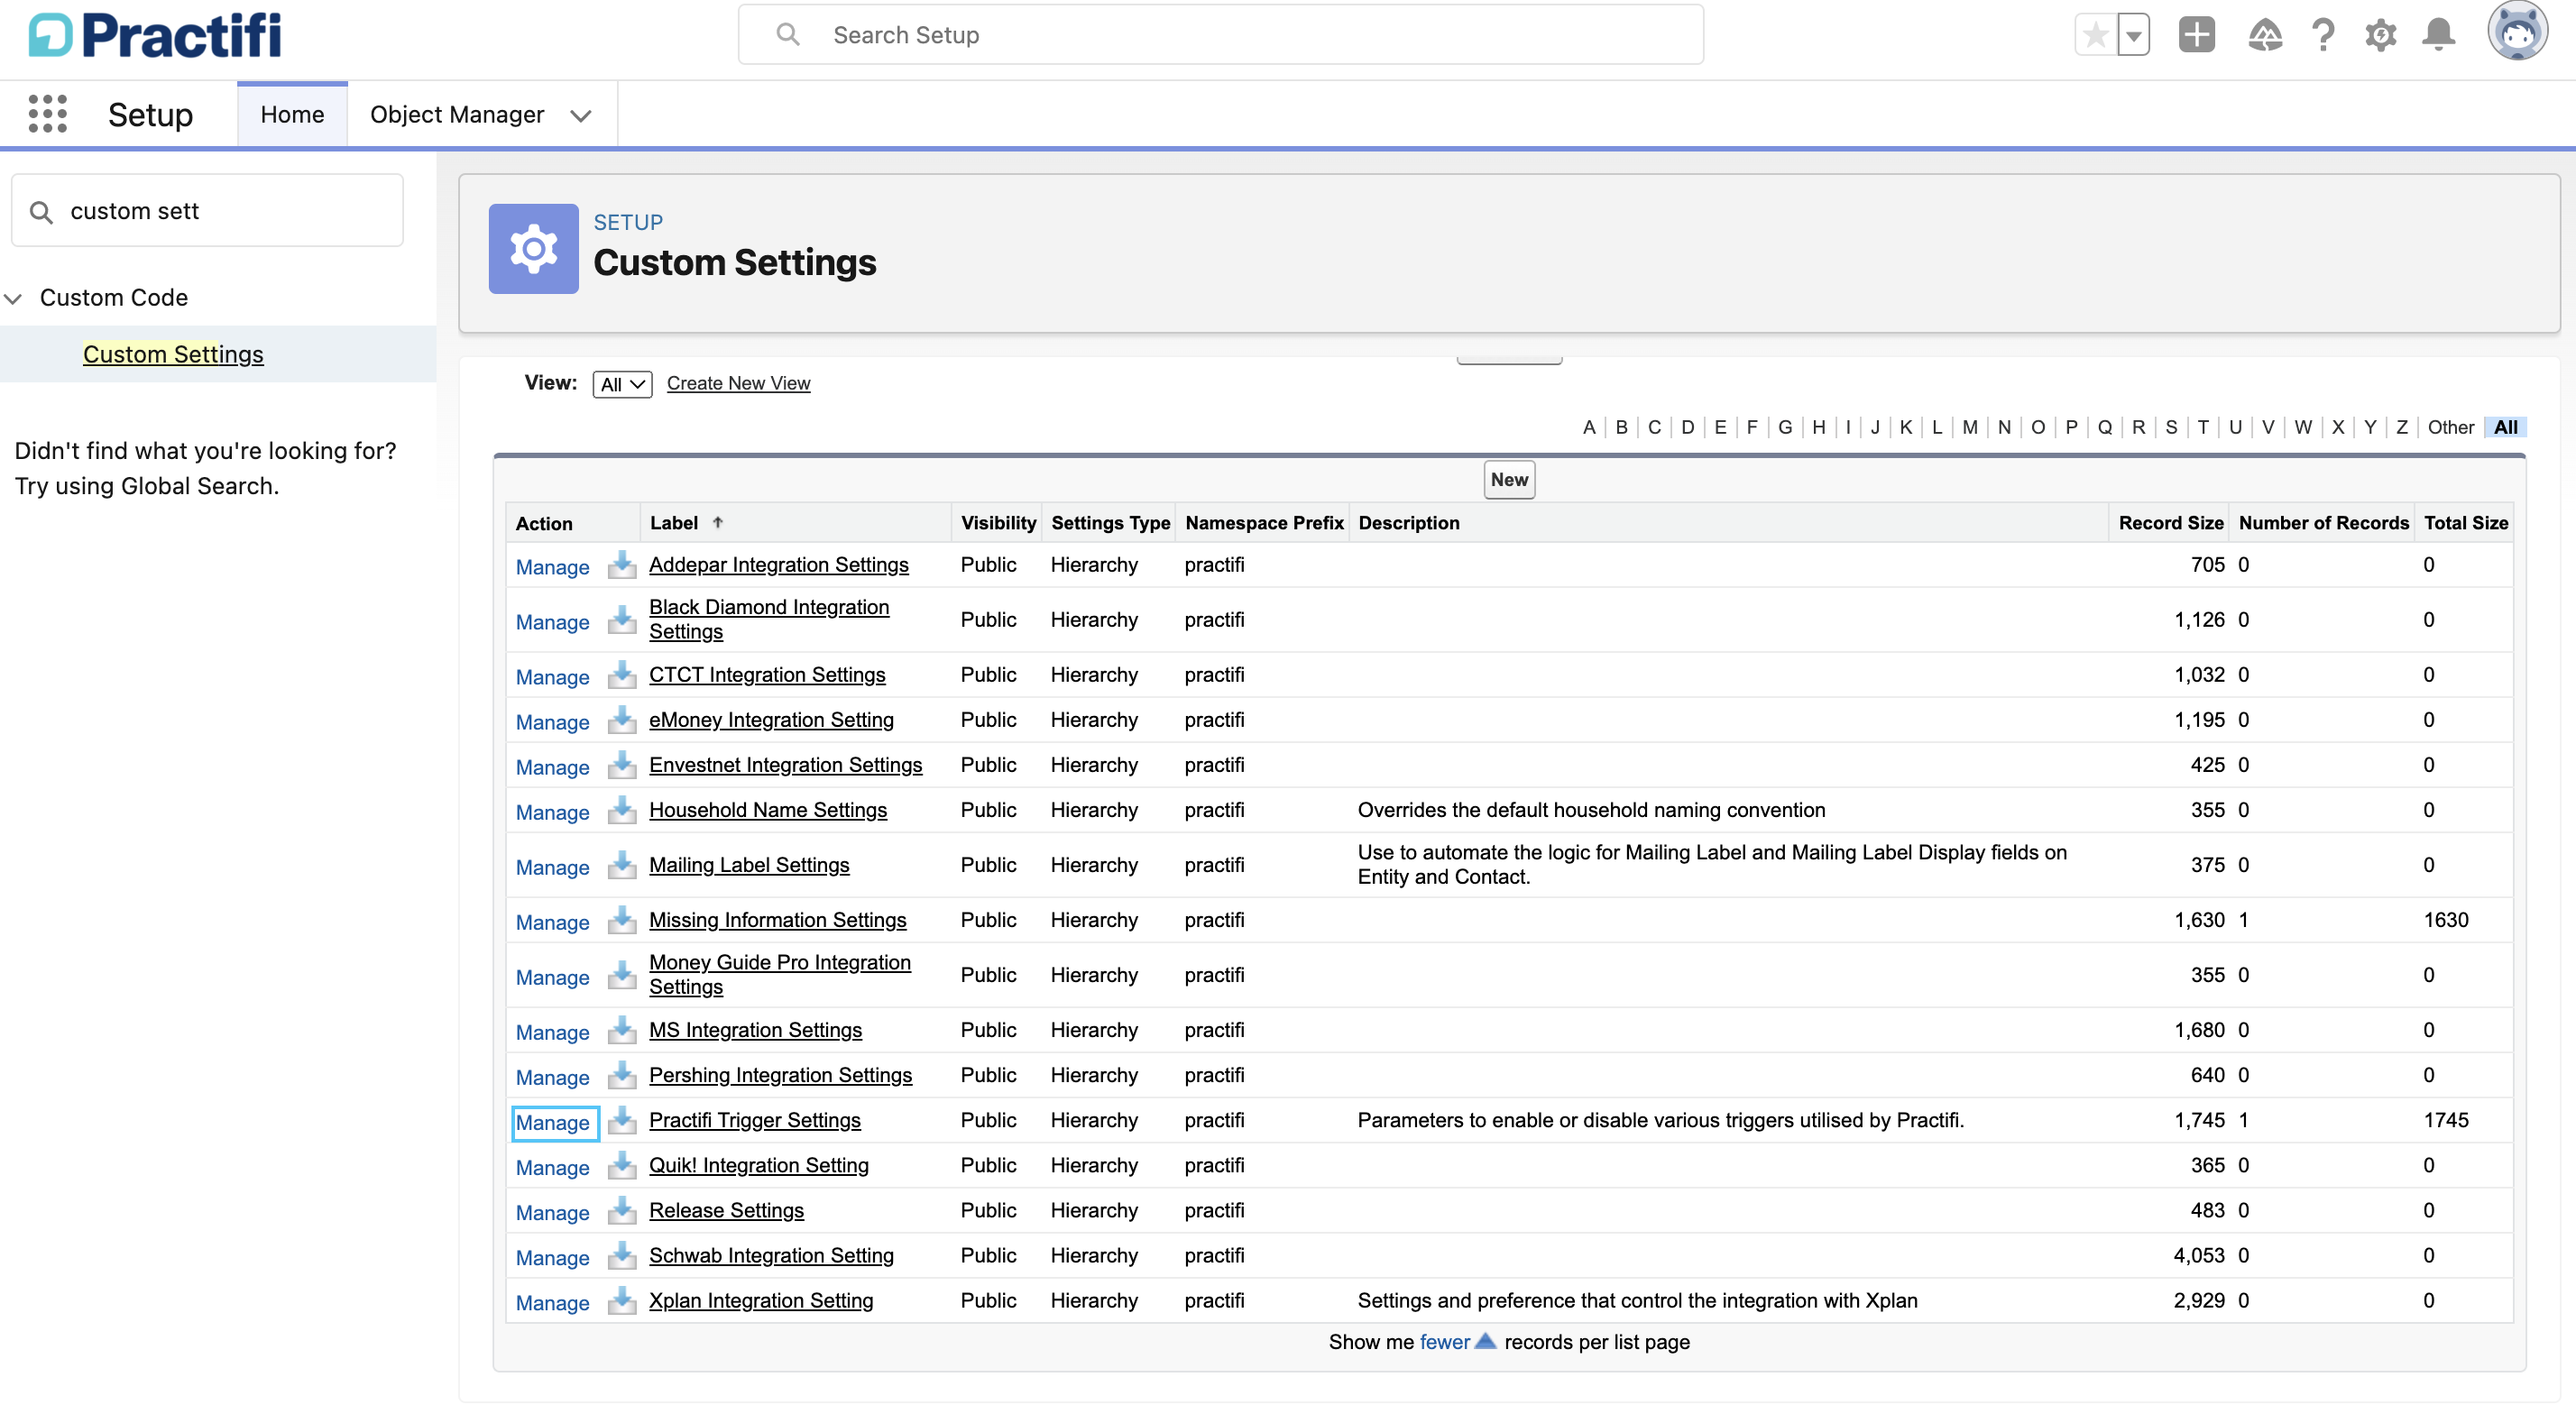The image size is (2576, 1414).
Task: Click the download icon for Household Name Settings
Action: tap(622, 810)
